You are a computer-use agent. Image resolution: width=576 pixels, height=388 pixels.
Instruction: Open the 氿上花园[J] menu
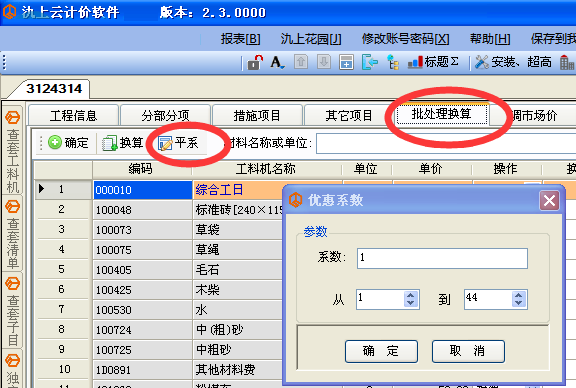(x=311, y=39)
